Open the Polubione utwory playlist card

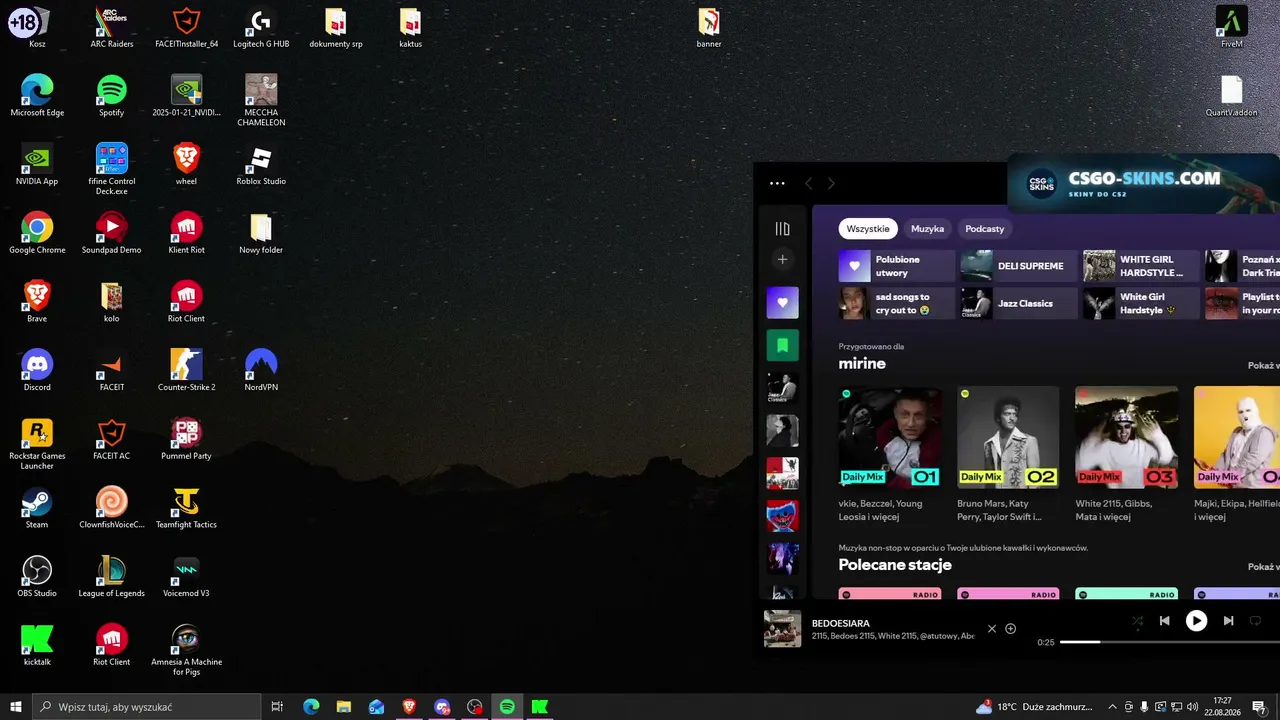pyautogui.click(x=897, y=266)
